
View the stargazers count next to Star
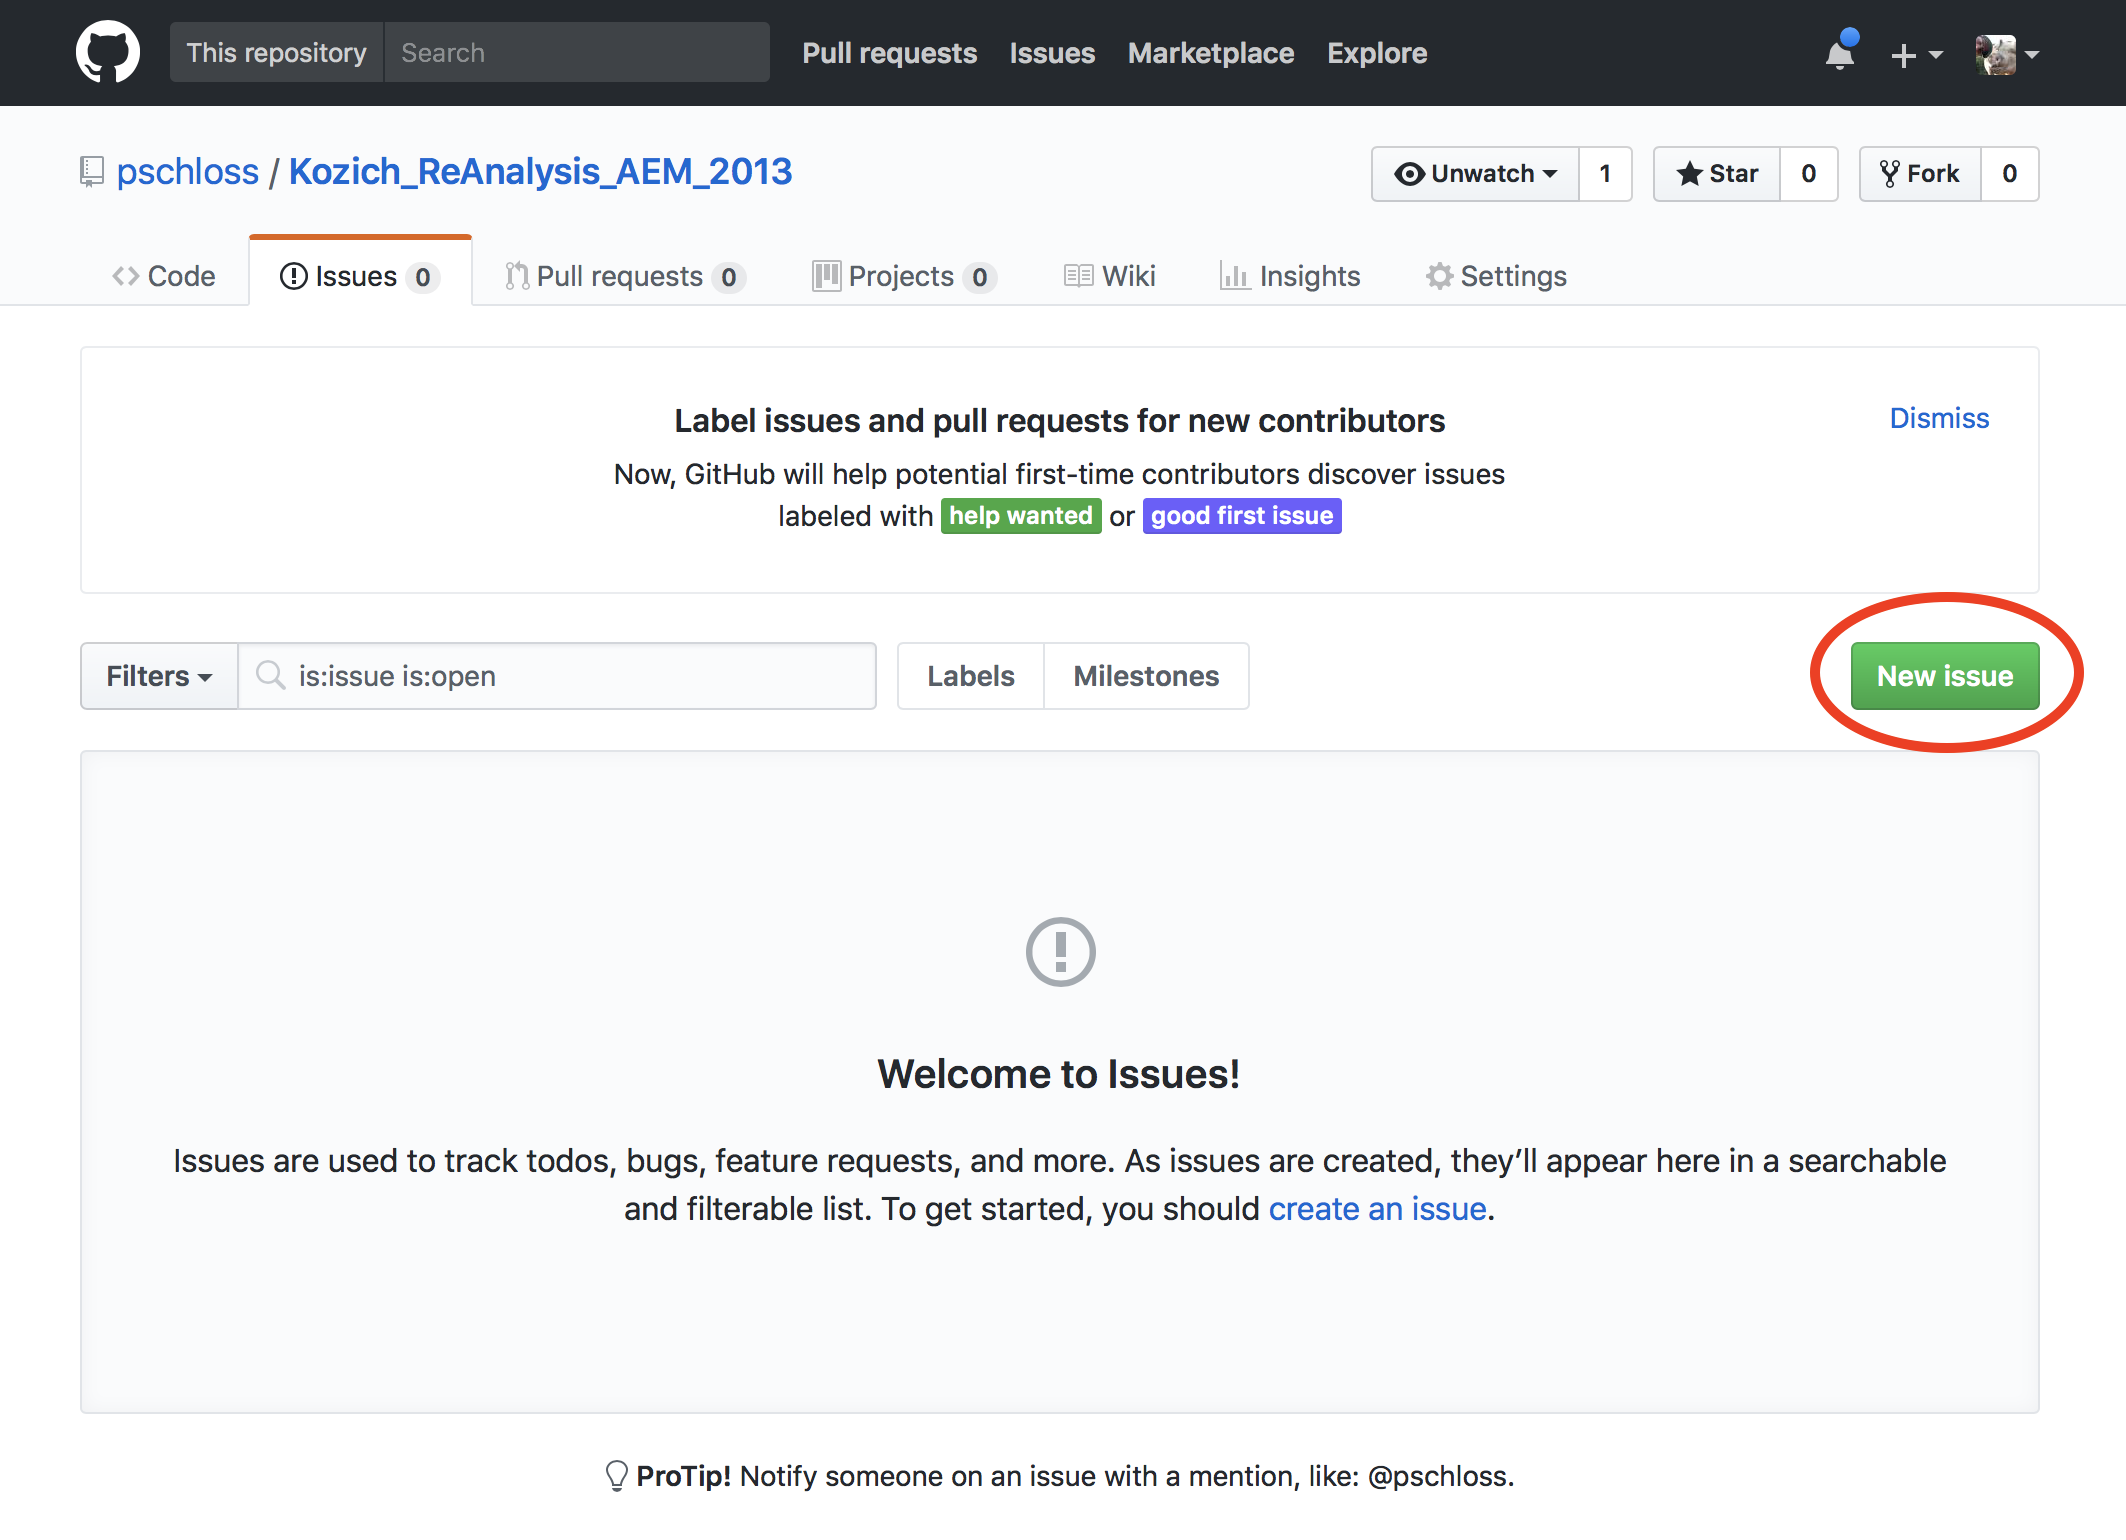(x=1809, y=174)
